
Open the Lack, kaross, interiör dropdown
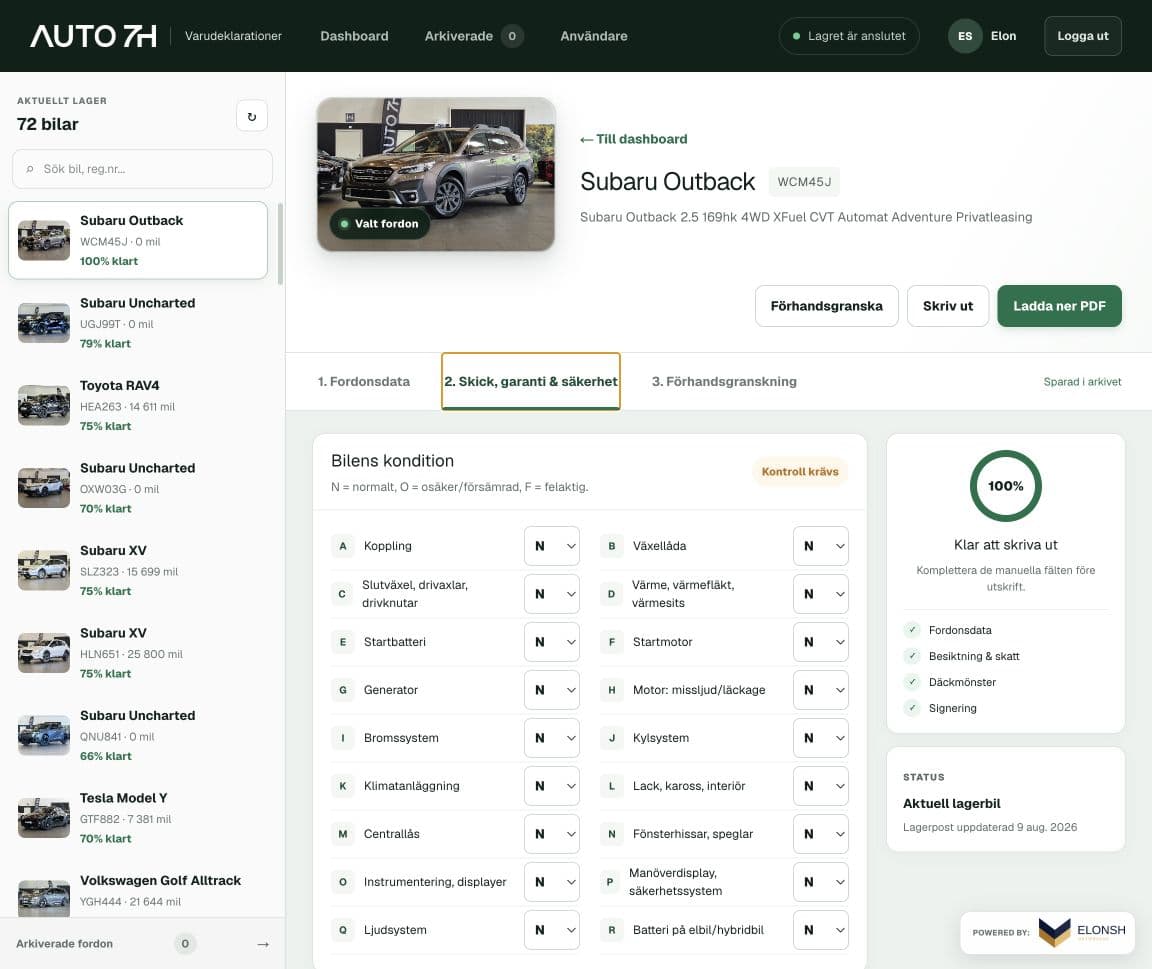click(x=821, y=786)
